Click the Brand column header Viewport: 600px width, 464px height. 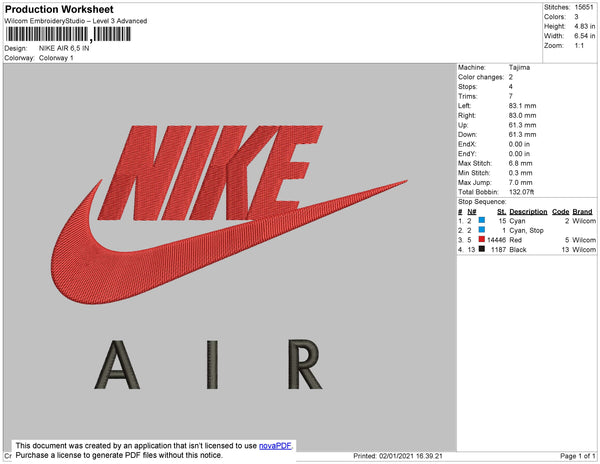click(583, 212)
